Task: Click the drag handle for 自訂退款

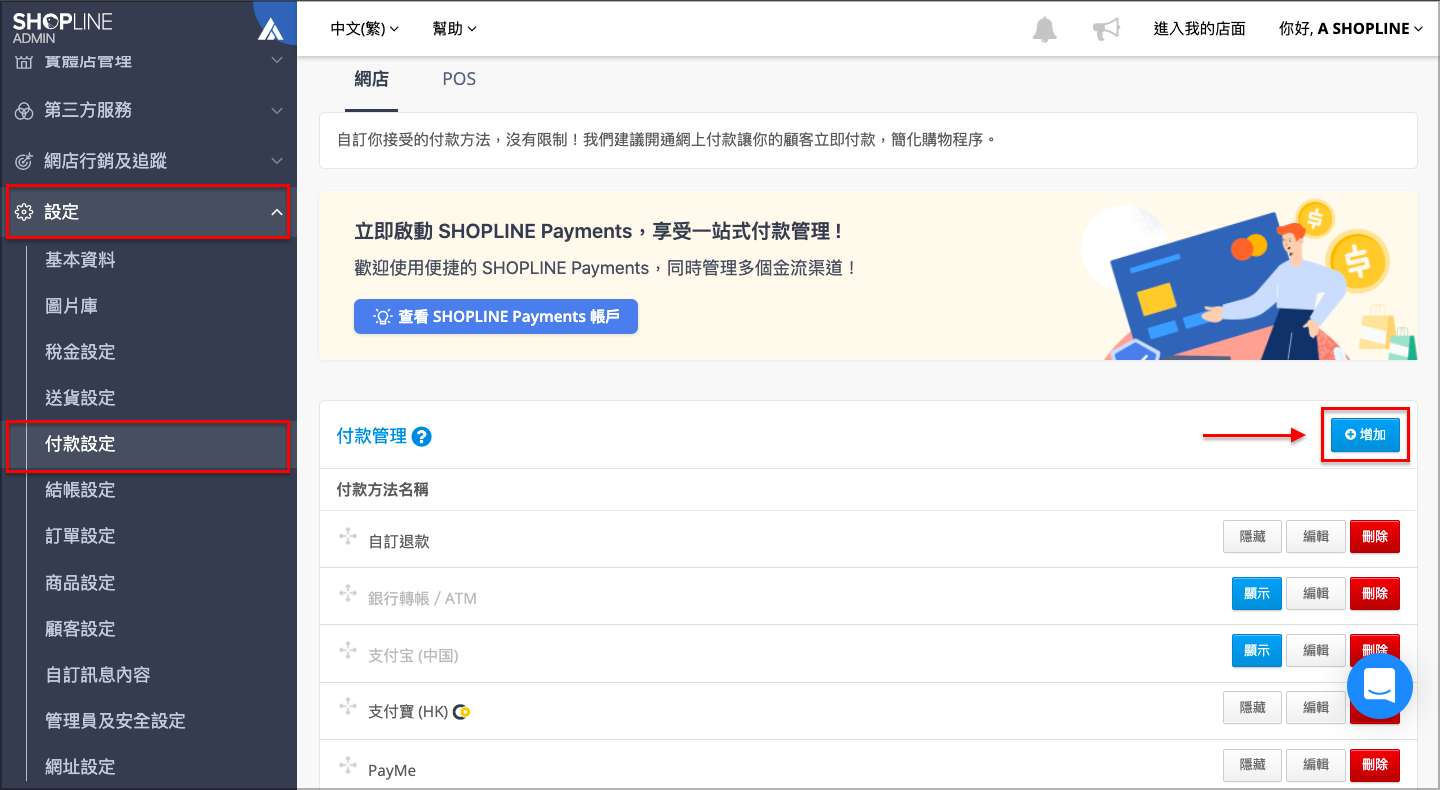Action: 348,538
